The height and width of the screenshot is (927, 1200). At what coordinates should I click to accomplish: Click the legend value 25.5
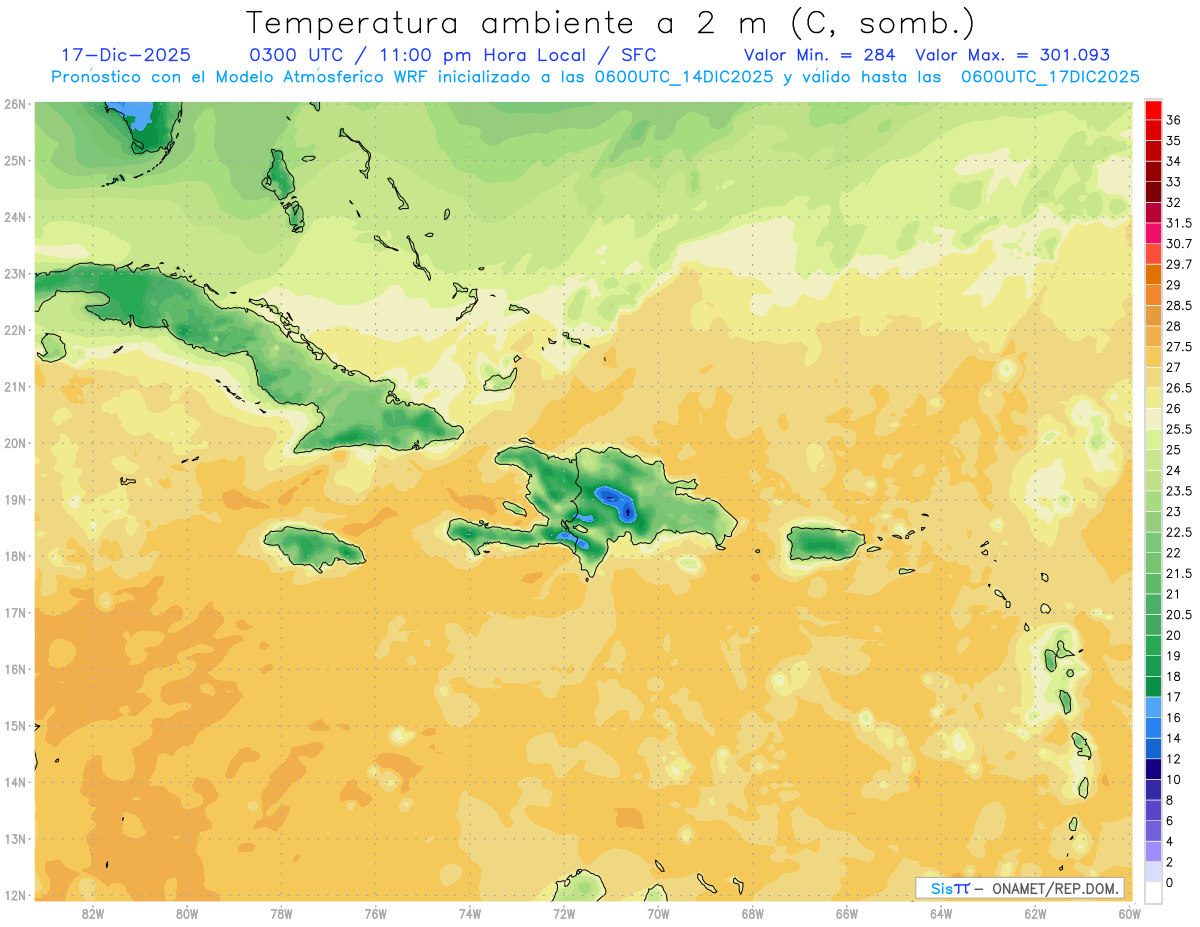[x=1178, y=429]
